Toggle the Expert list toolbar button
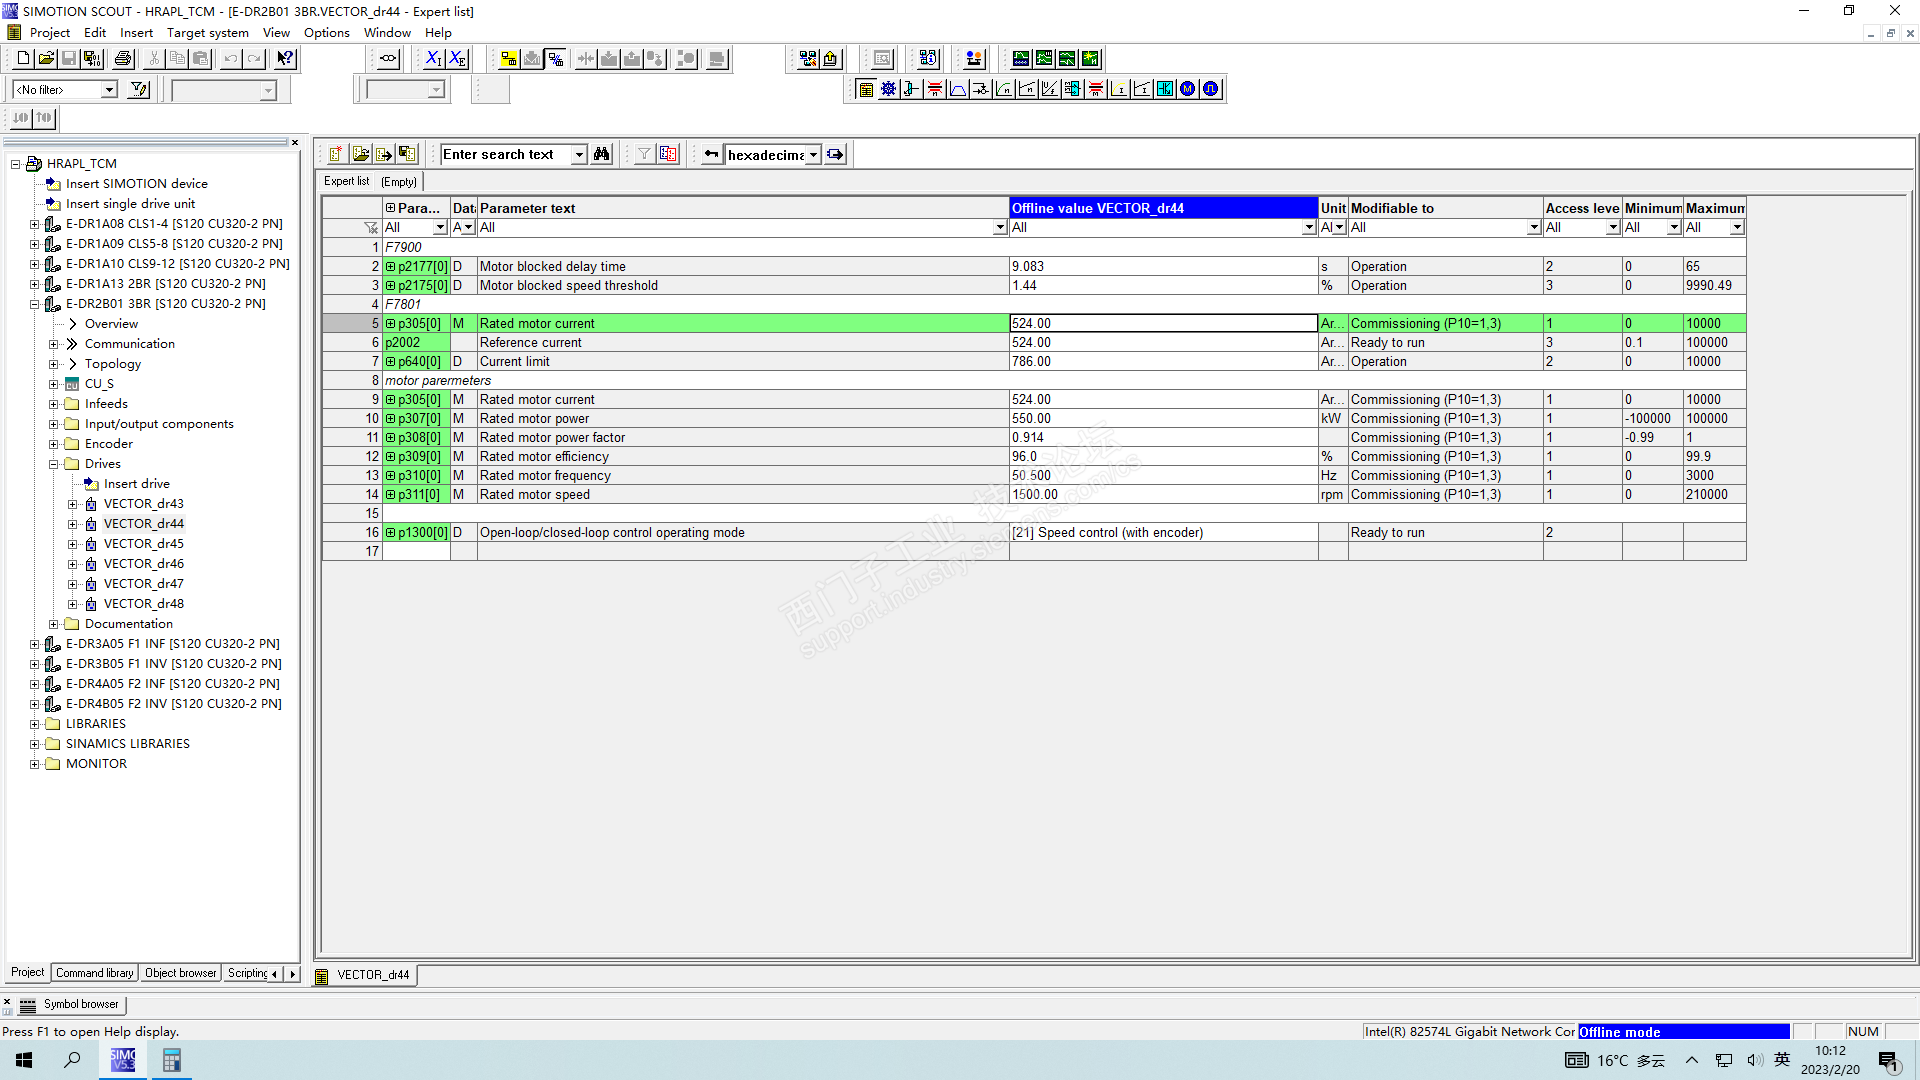This screenshot has height=1080, width=1920. click(x=866, y=89)
